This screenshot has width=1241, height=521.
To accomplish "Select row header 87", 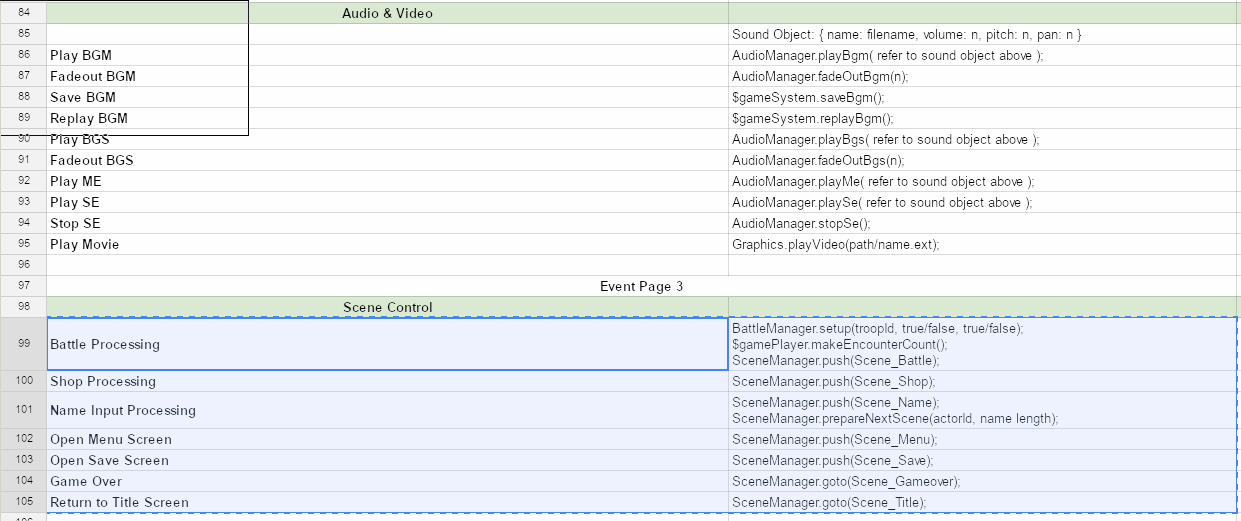I will tap(23, 76).
